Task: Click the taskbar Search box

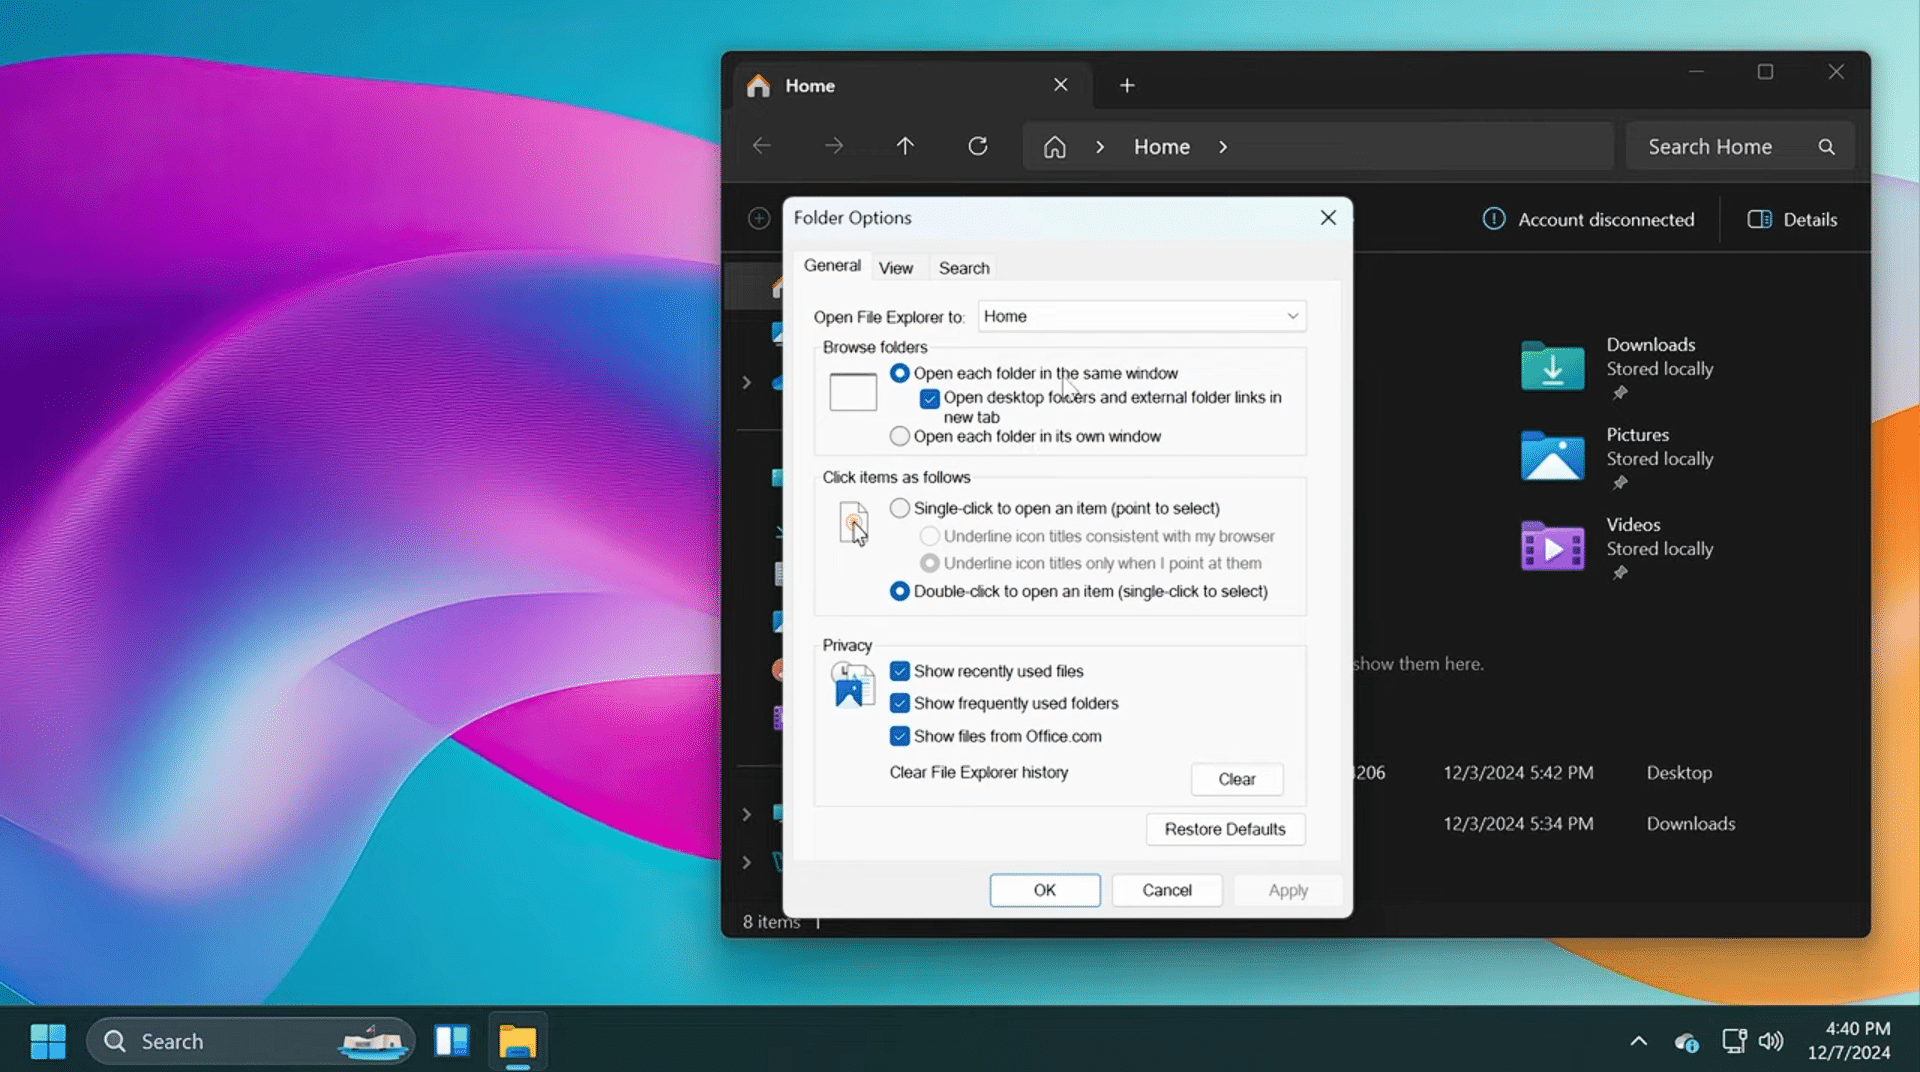Action: coord(250,1041)
